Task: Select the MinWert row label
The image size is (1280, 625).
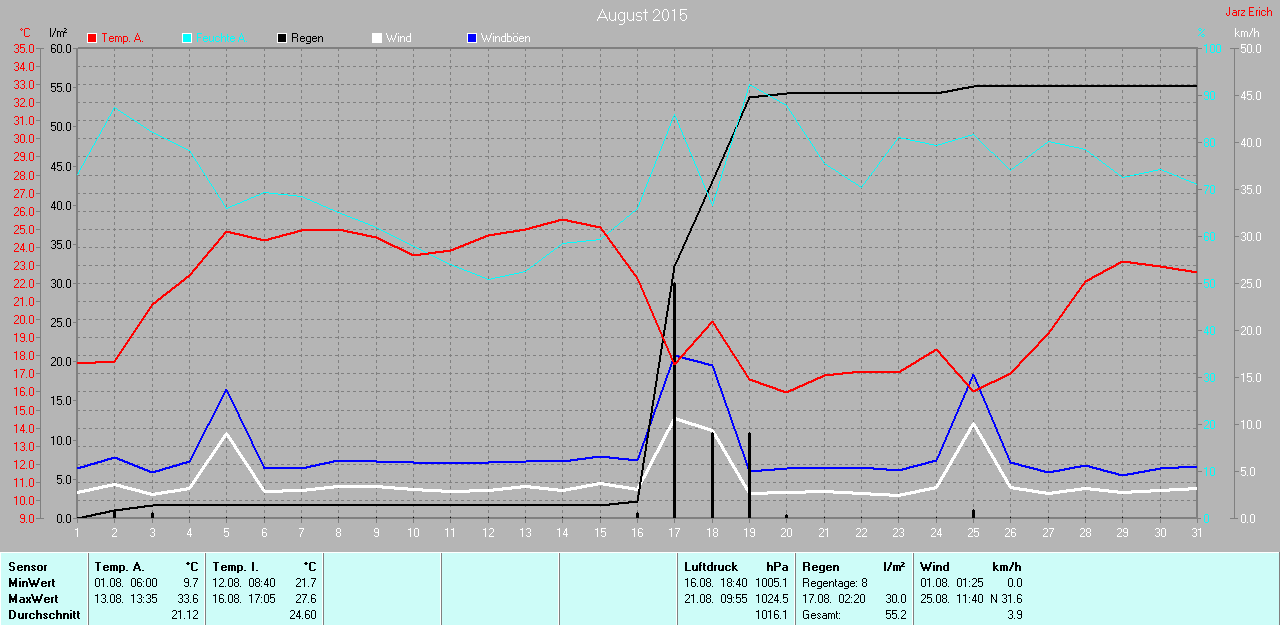Action: click(x=32, y=583)
